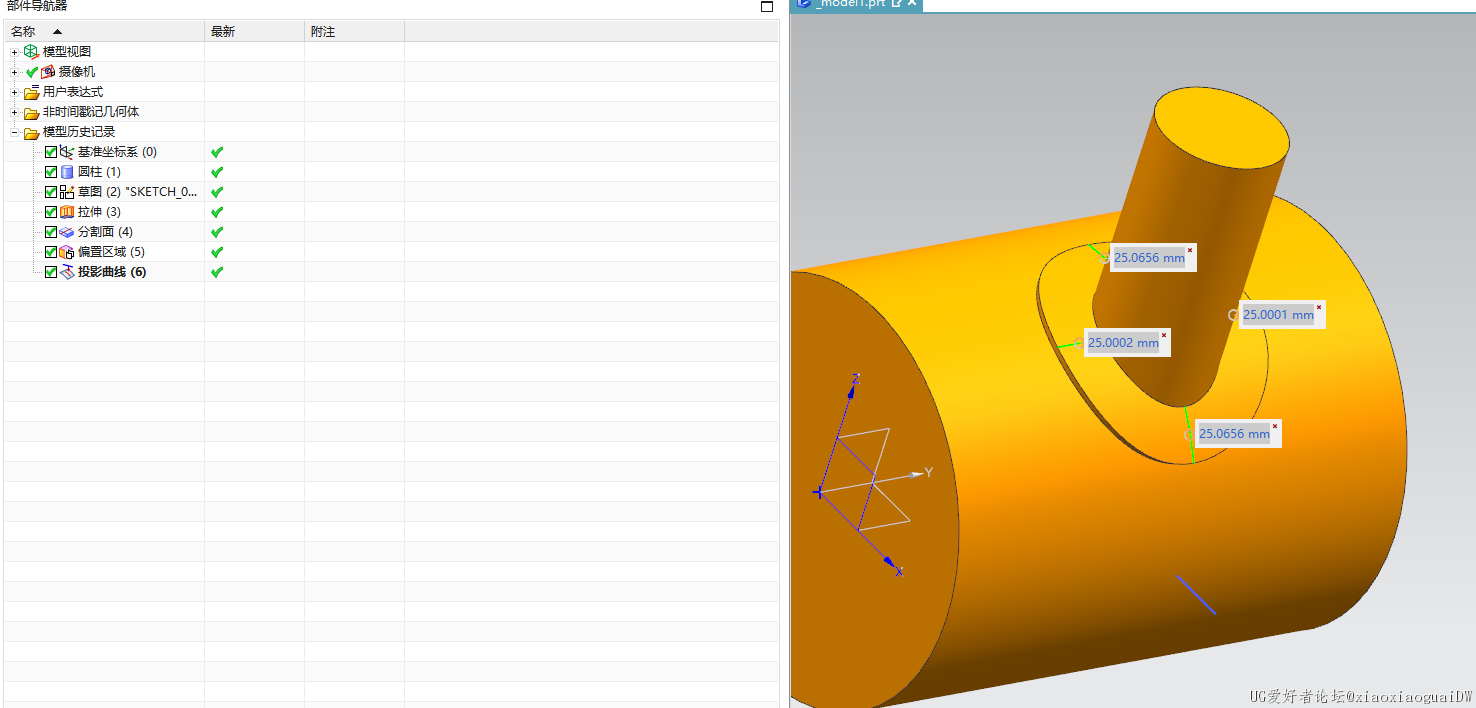The width and height of the screenshot is (1476, 708).
Task: Click the sort arrow in the 名称 header
Action: [57, 32]
